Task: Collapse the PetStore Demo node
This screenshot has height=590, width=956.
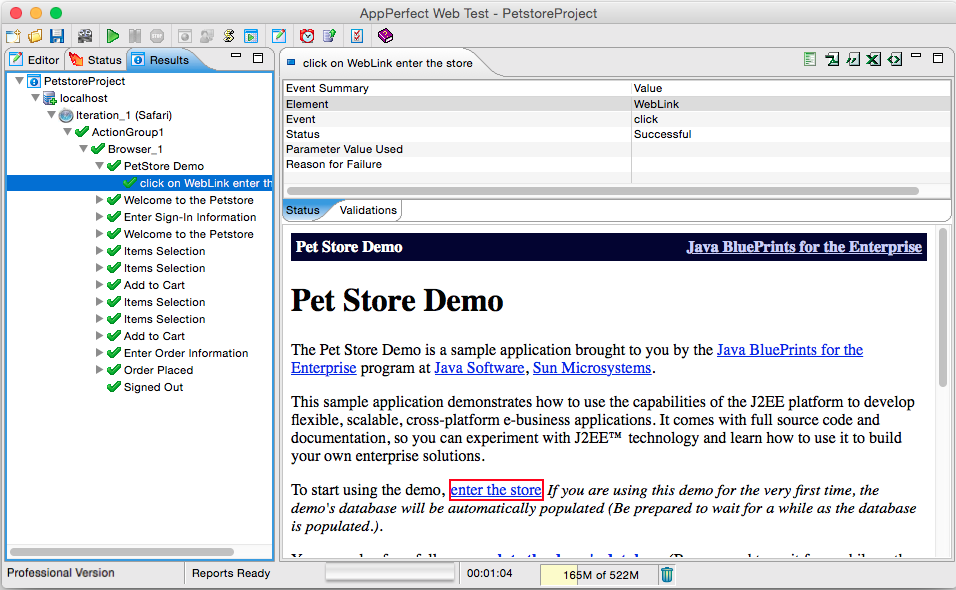Action: 99,166
